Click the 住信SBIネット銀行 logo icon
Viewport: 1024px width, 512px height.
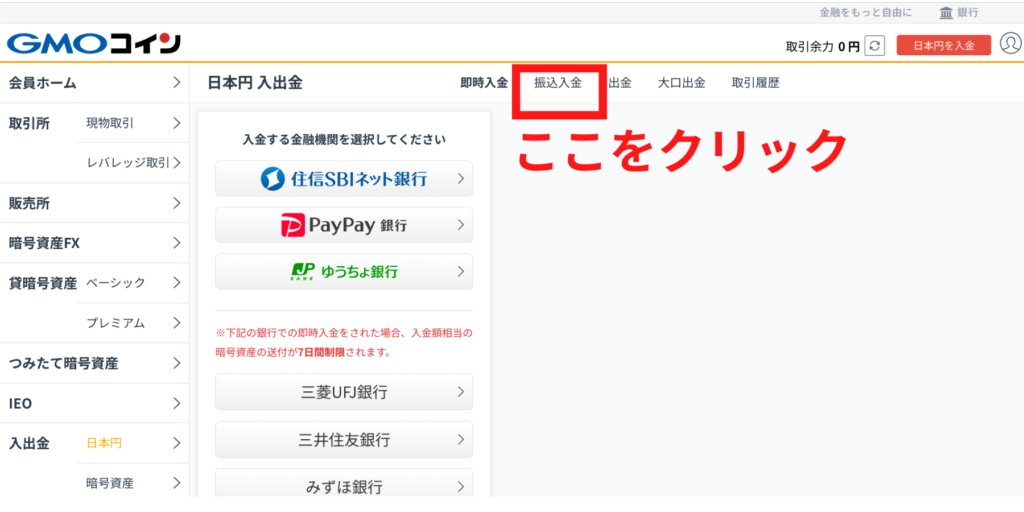pos(272,178)
